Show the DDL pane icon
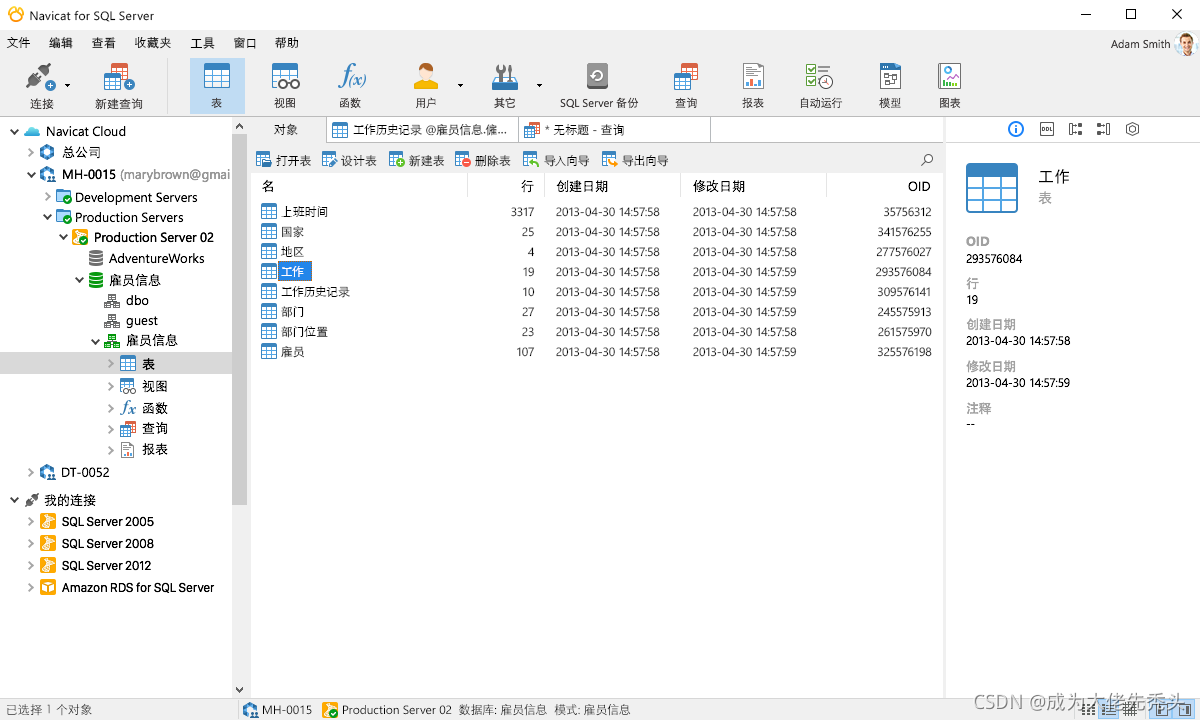The image size is (1200, 720). [1046, 129]
